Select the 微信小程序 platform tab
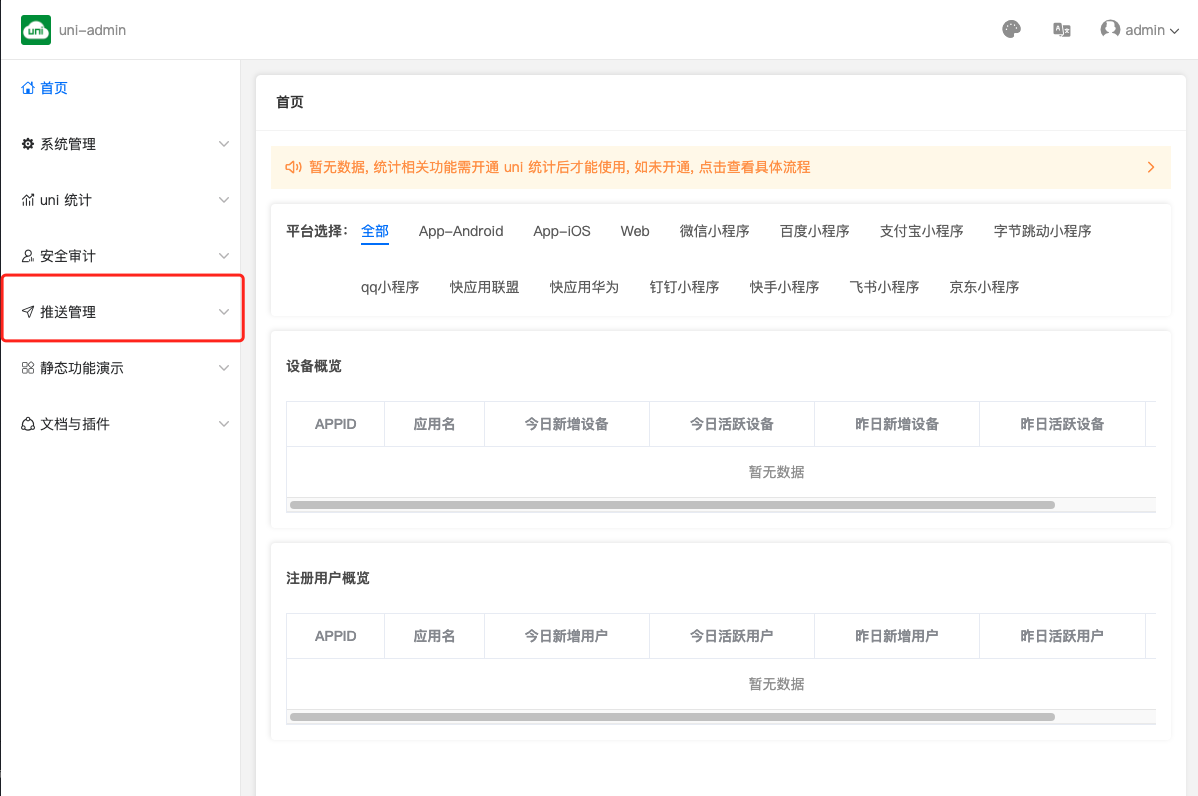 tap(714, 231)
